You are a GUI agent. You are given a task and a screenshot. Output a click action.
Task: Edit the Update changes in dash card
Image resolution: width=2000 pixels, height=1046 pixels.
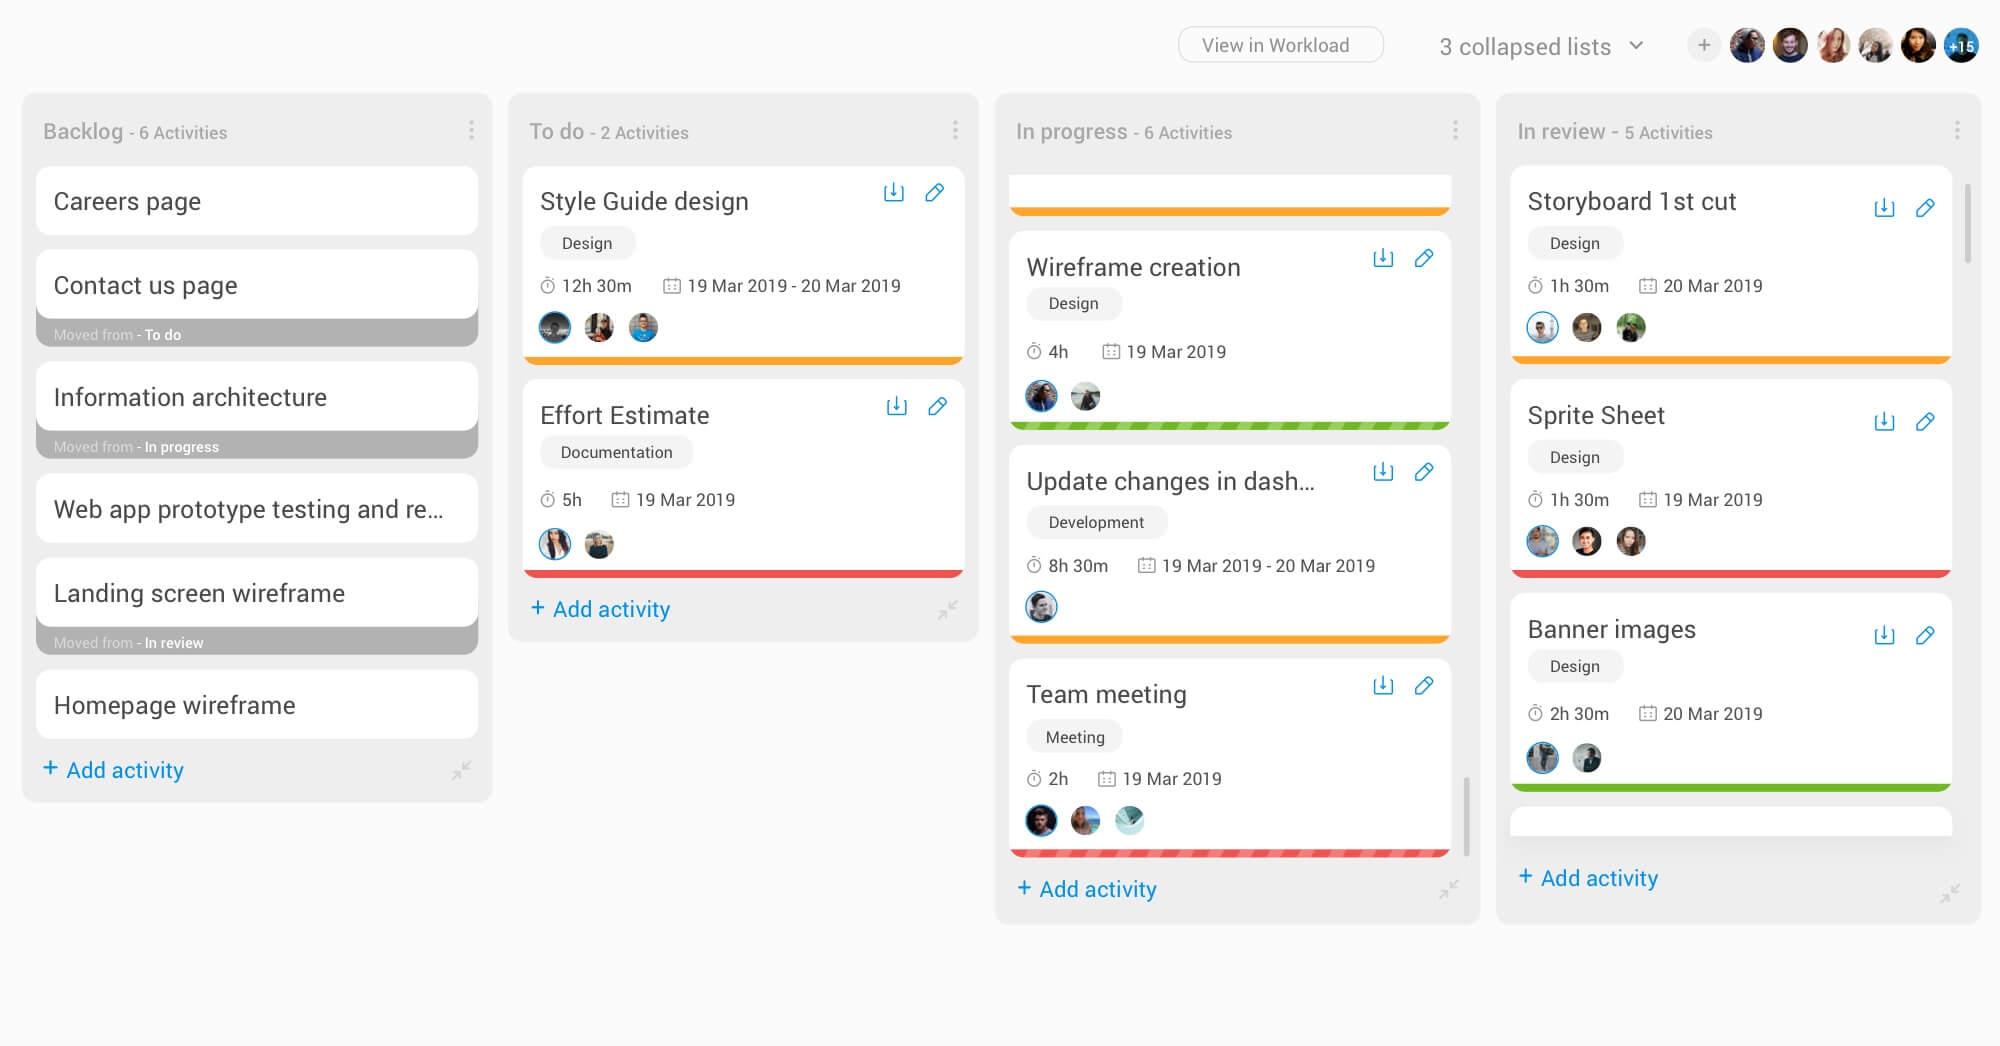(1424, 472)
